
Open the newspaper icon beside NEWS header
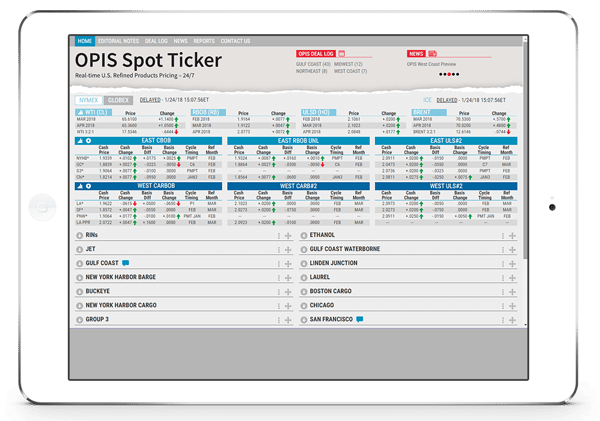[432, 54]
